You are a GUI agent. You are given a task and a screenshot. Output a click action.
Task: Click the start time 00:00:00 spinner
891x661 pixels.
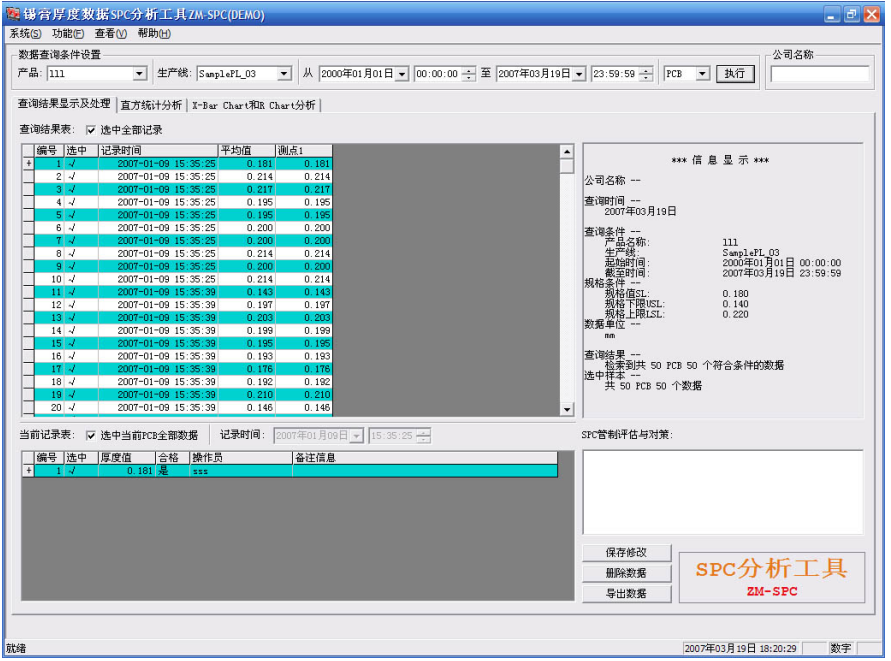[469, 74]
